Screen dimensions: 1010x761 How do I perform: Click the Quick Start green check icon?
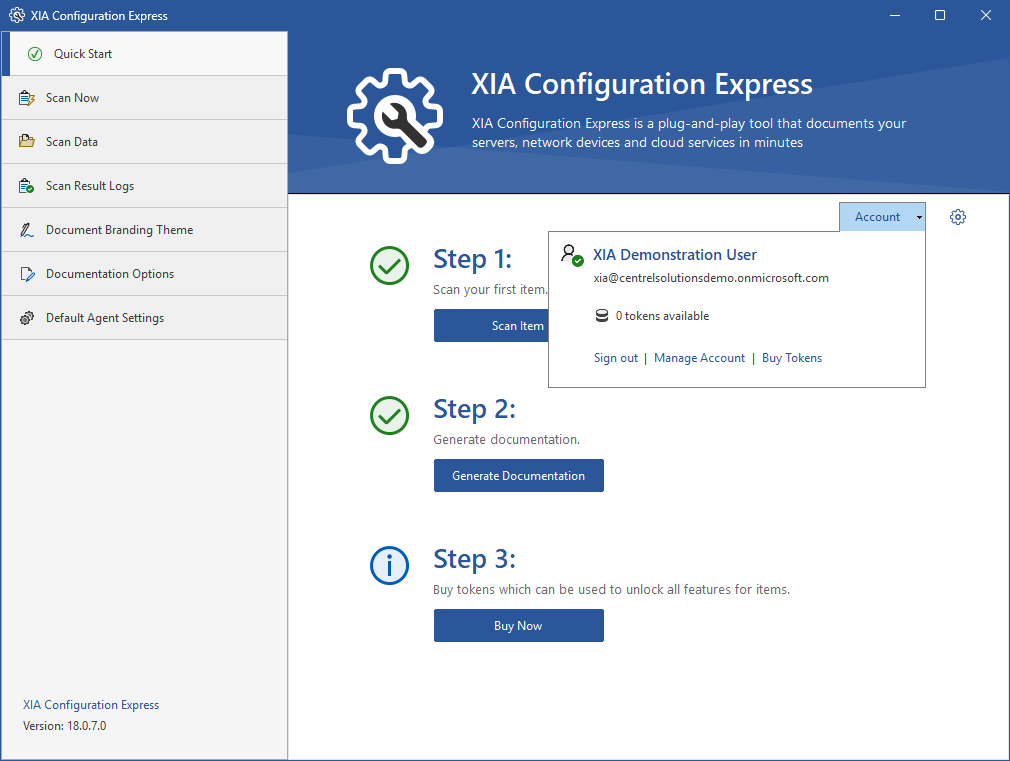pos(35,54)
